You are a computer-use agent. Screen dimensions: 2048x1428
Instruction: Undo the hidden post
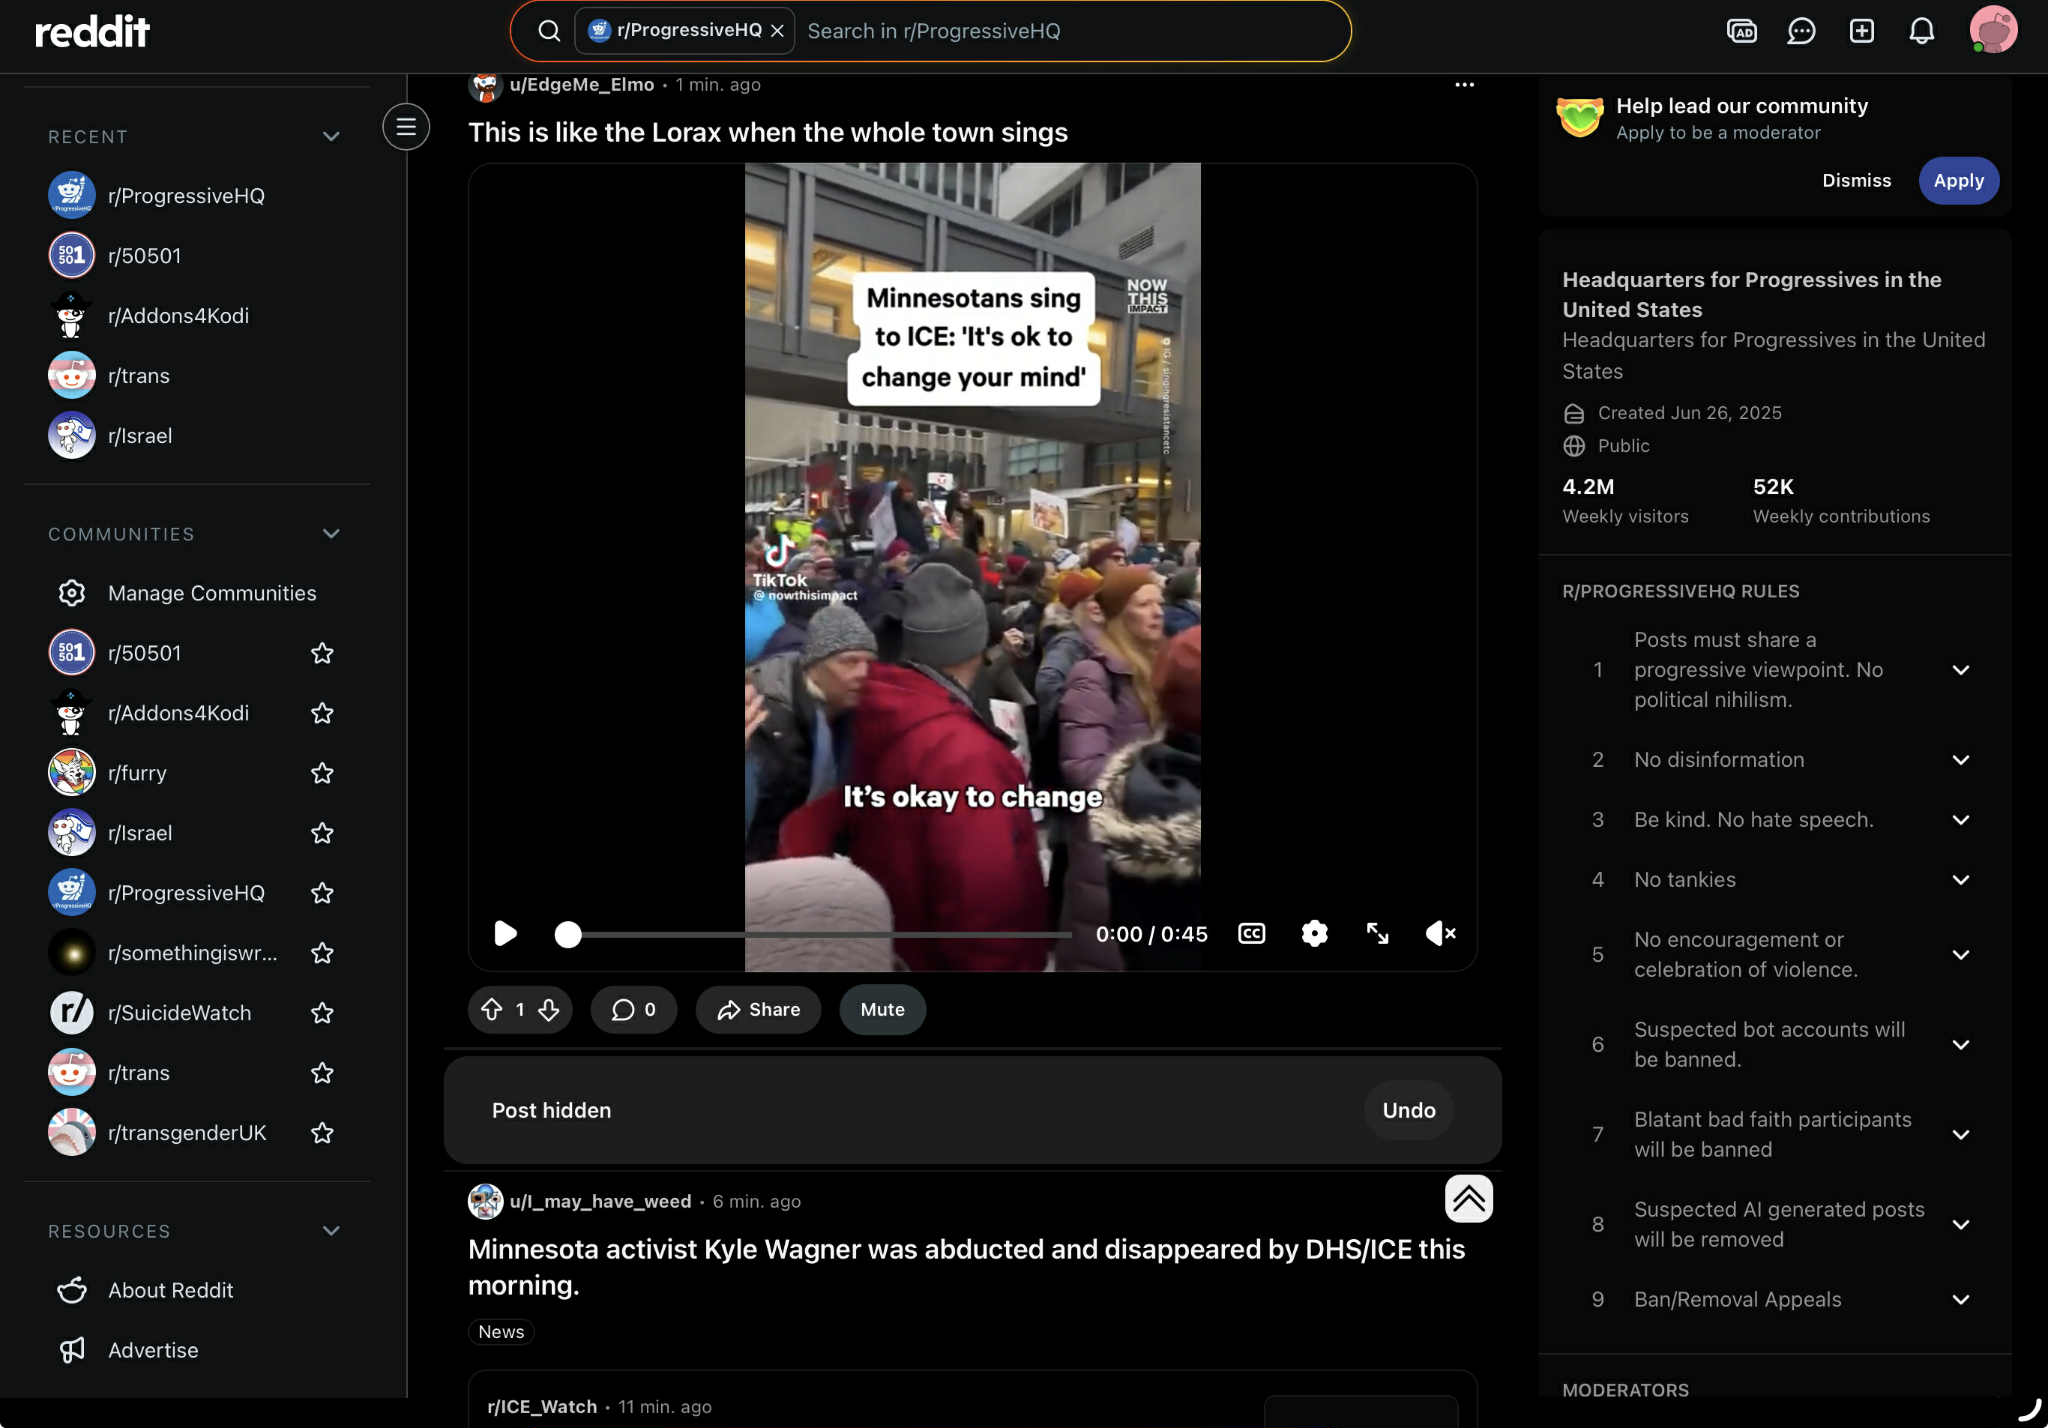(x=1408, y=1110)
